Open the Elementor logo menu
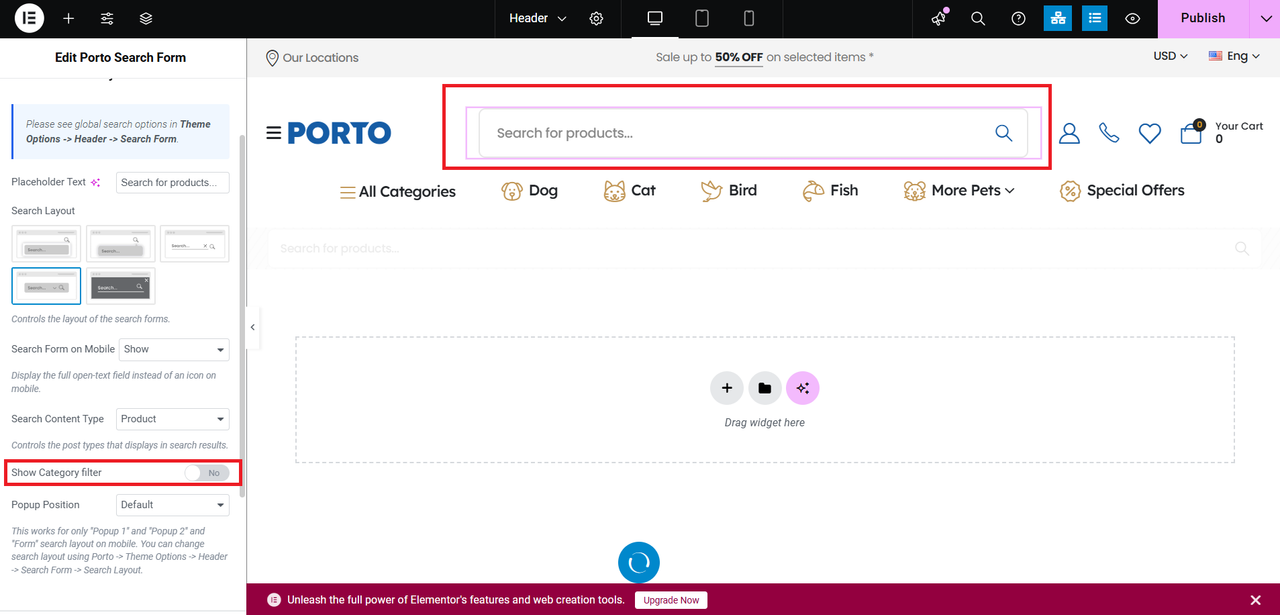Image resolution: width=1280 pixels, height=615 pixels. click(x=29, y=18)
